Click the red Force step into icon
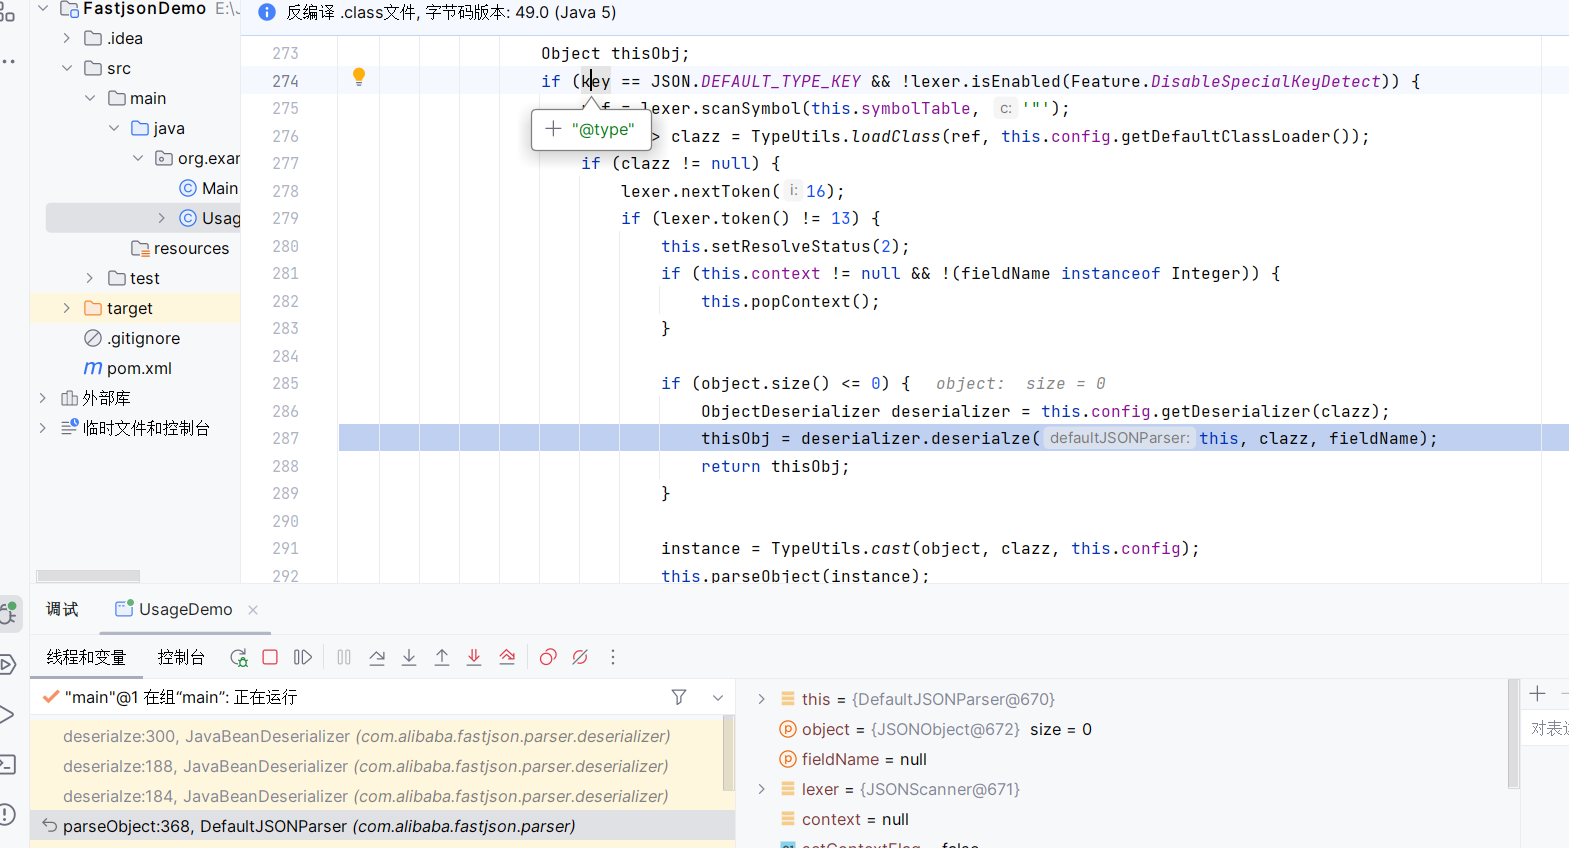Viewport: 1569px width, 848px height. pos(474,657)
